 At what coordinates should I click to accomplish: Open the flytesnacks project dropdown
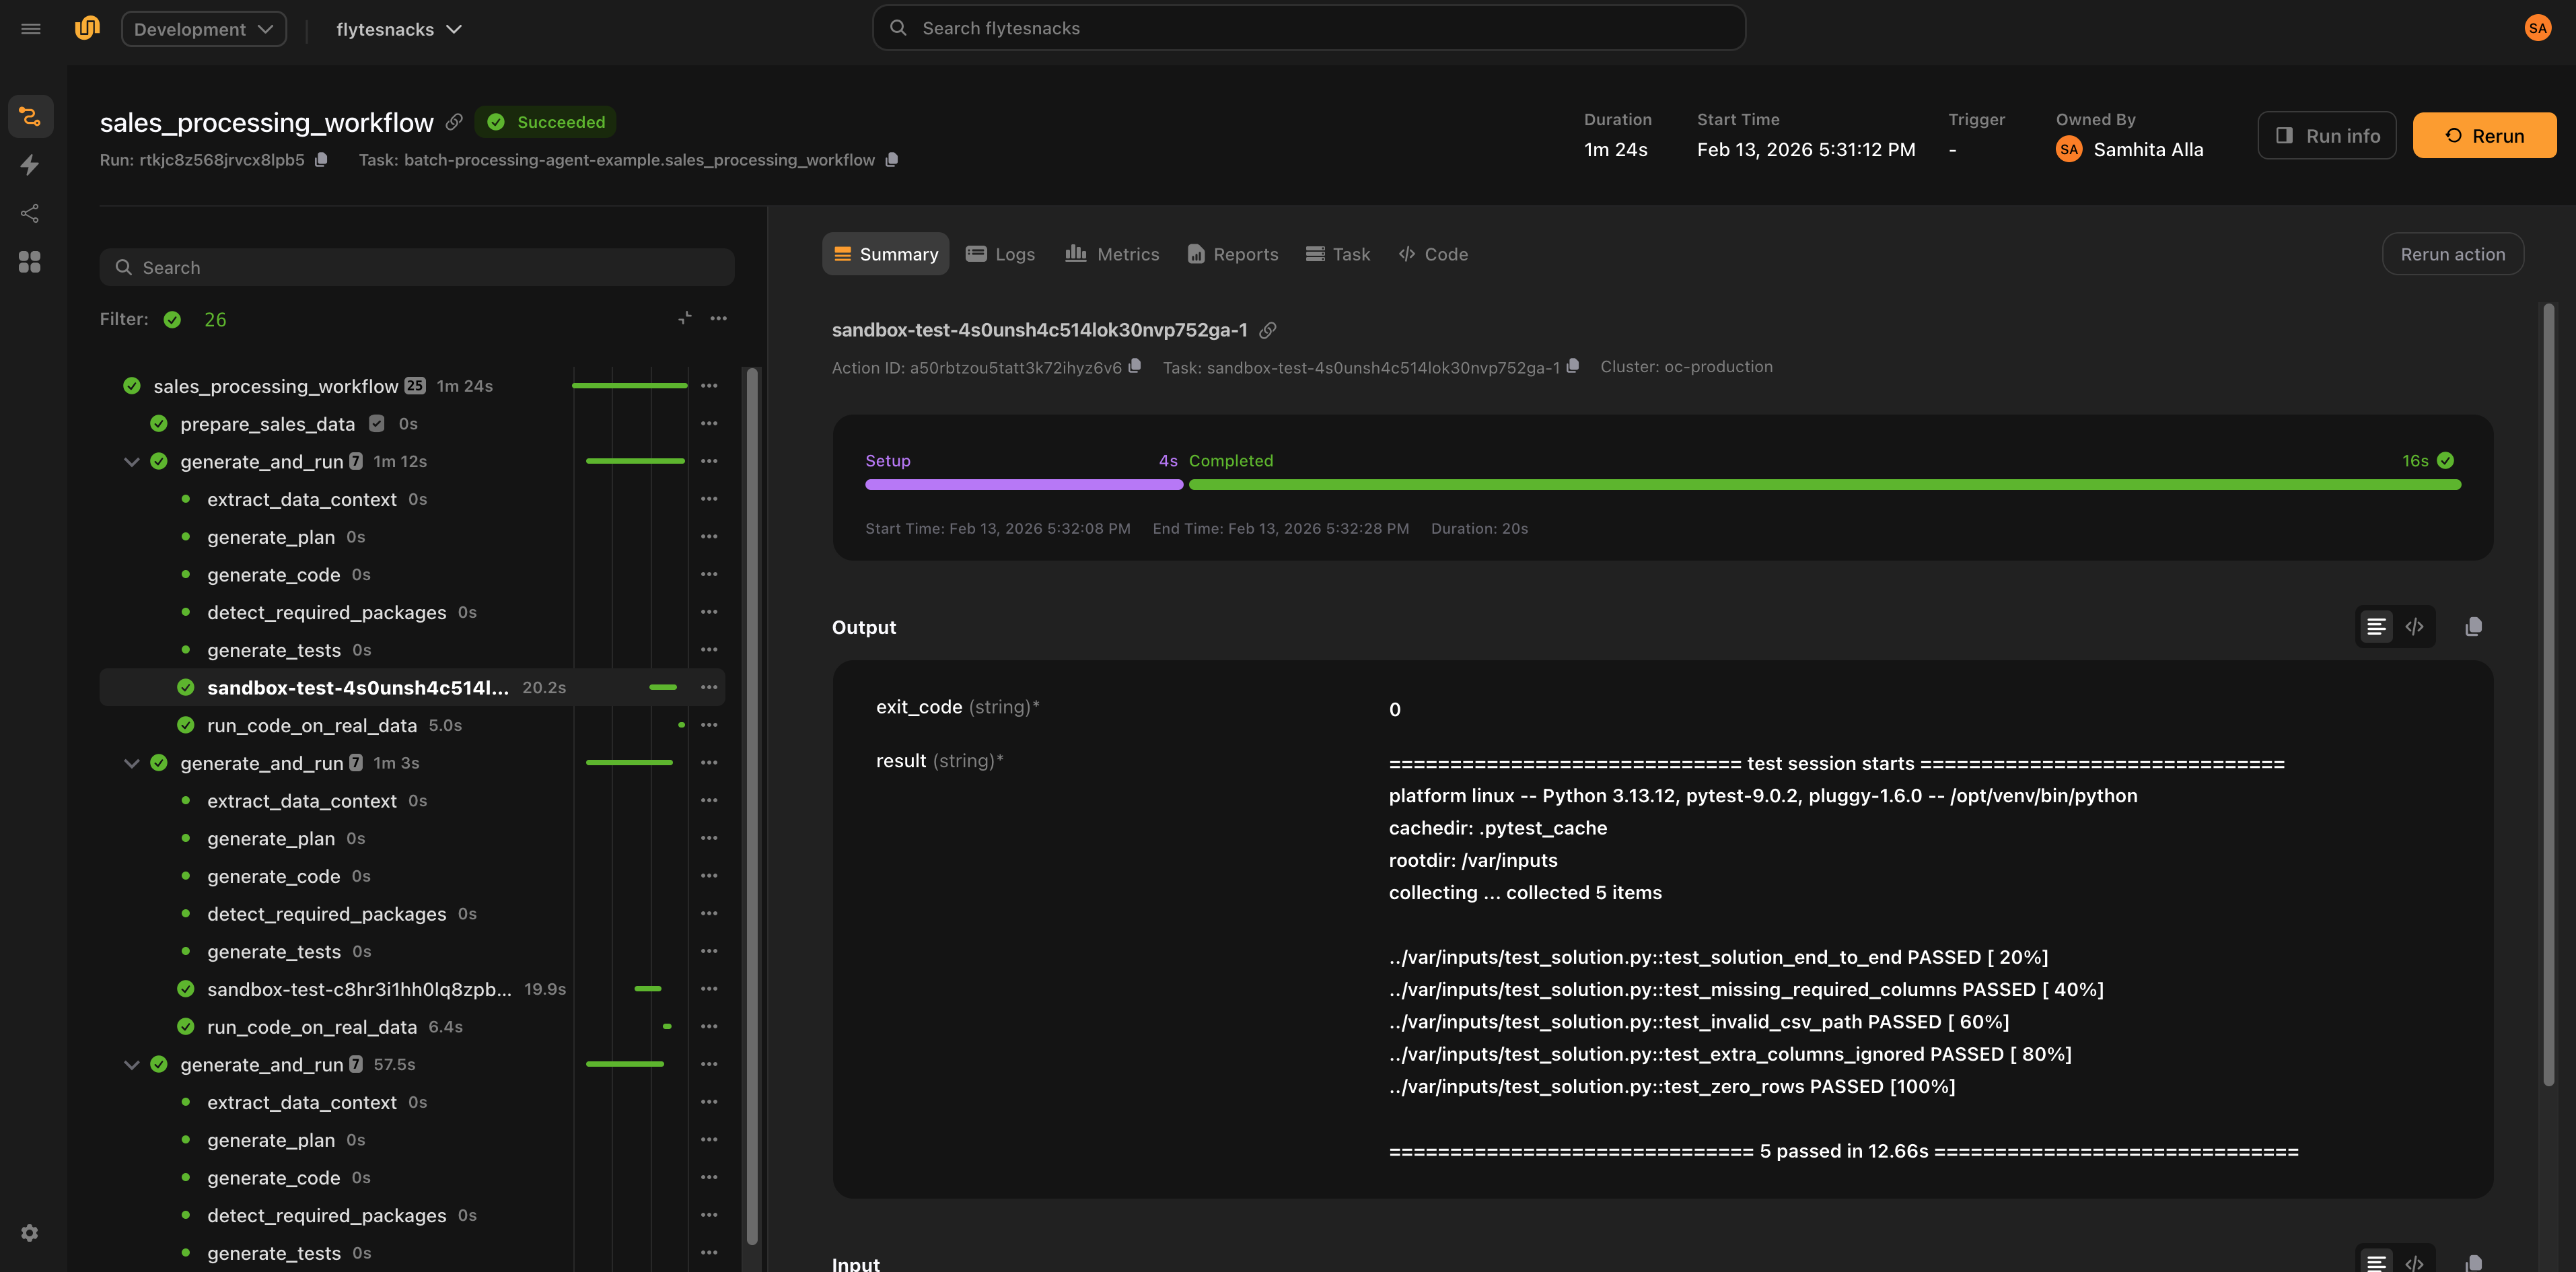pyautogui.click(x=398, y=29)
